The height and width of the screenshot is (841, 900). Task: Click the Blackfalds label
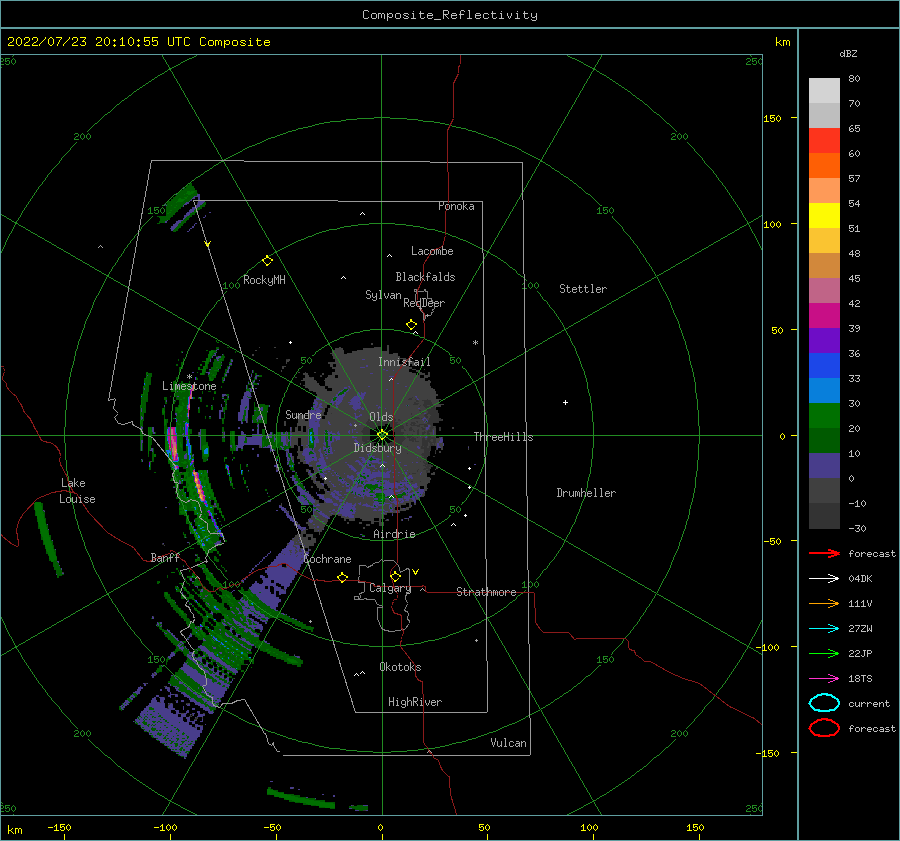[x=425, y=277]
